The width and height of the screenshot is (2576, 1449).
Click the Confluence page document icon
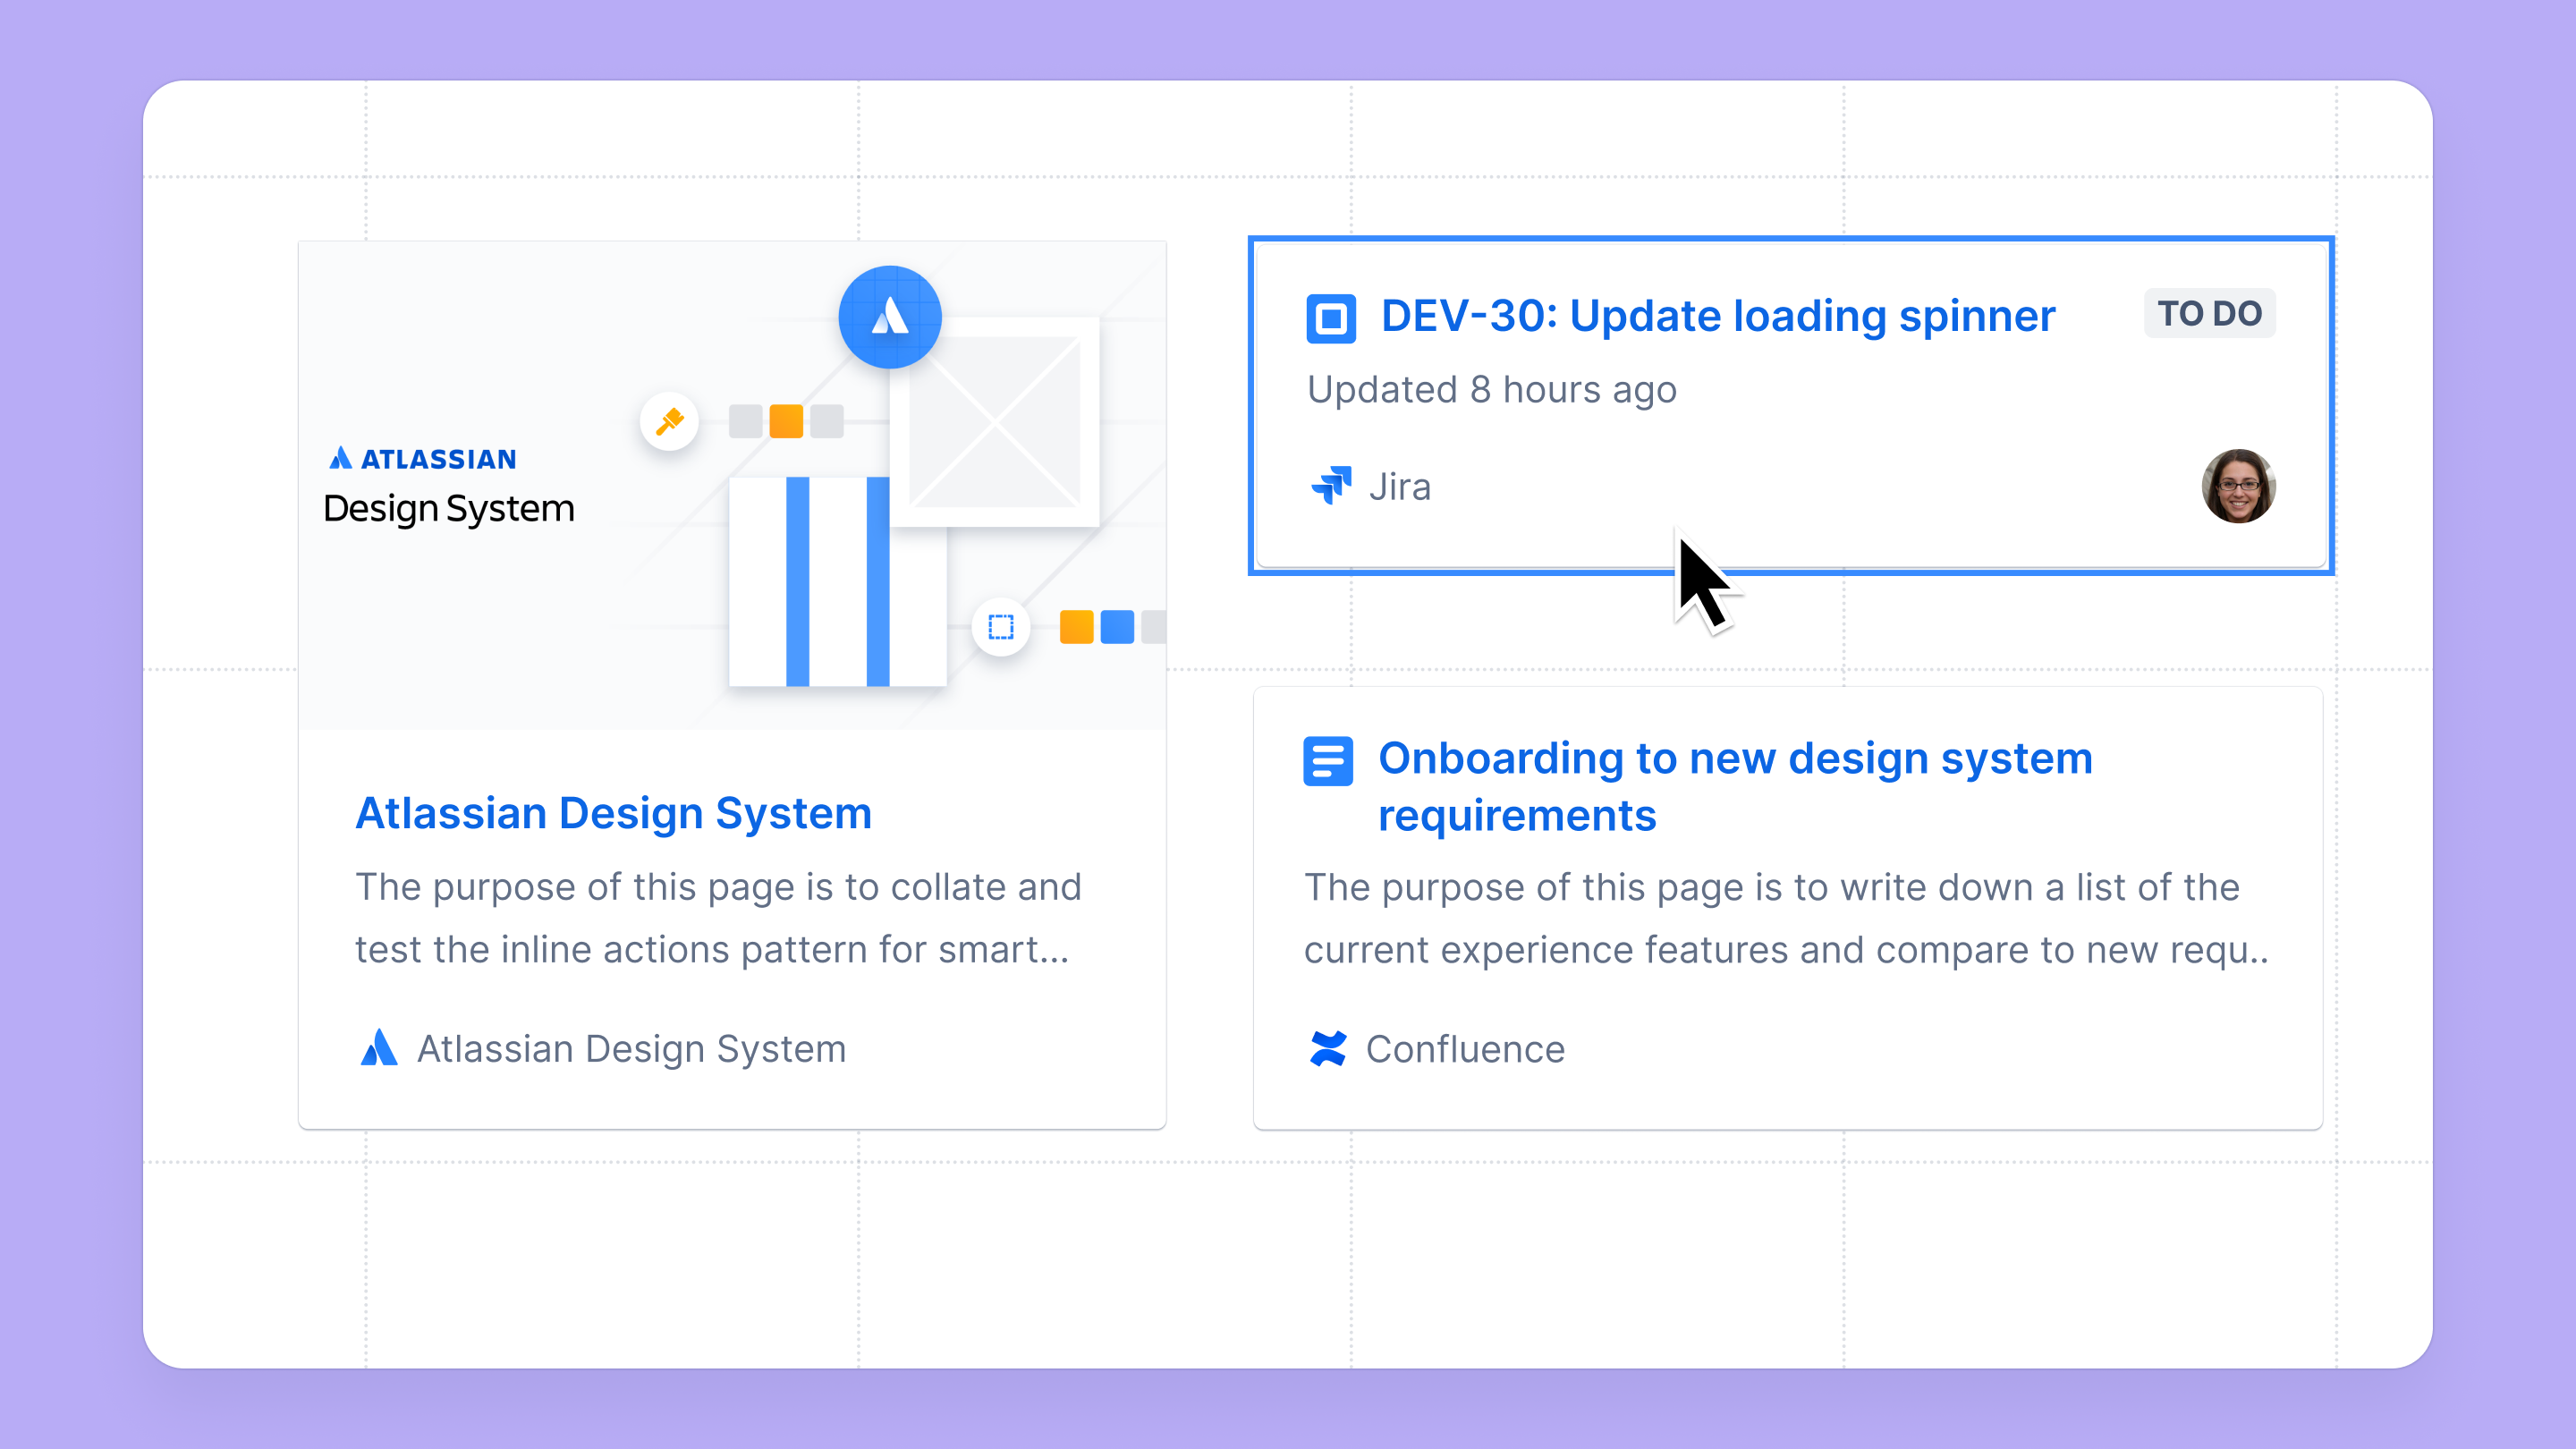[1328, 761]
